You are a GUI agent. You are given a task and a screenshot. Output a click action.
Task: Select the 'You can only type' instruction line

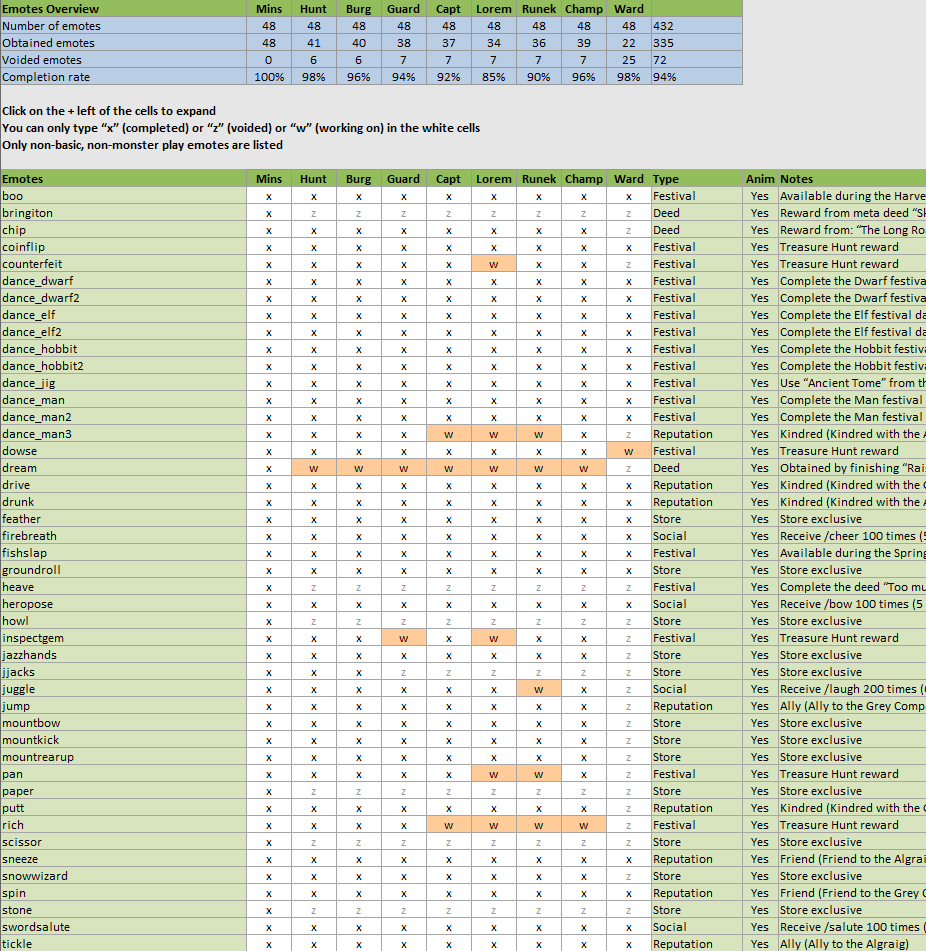tap(241, 127)
